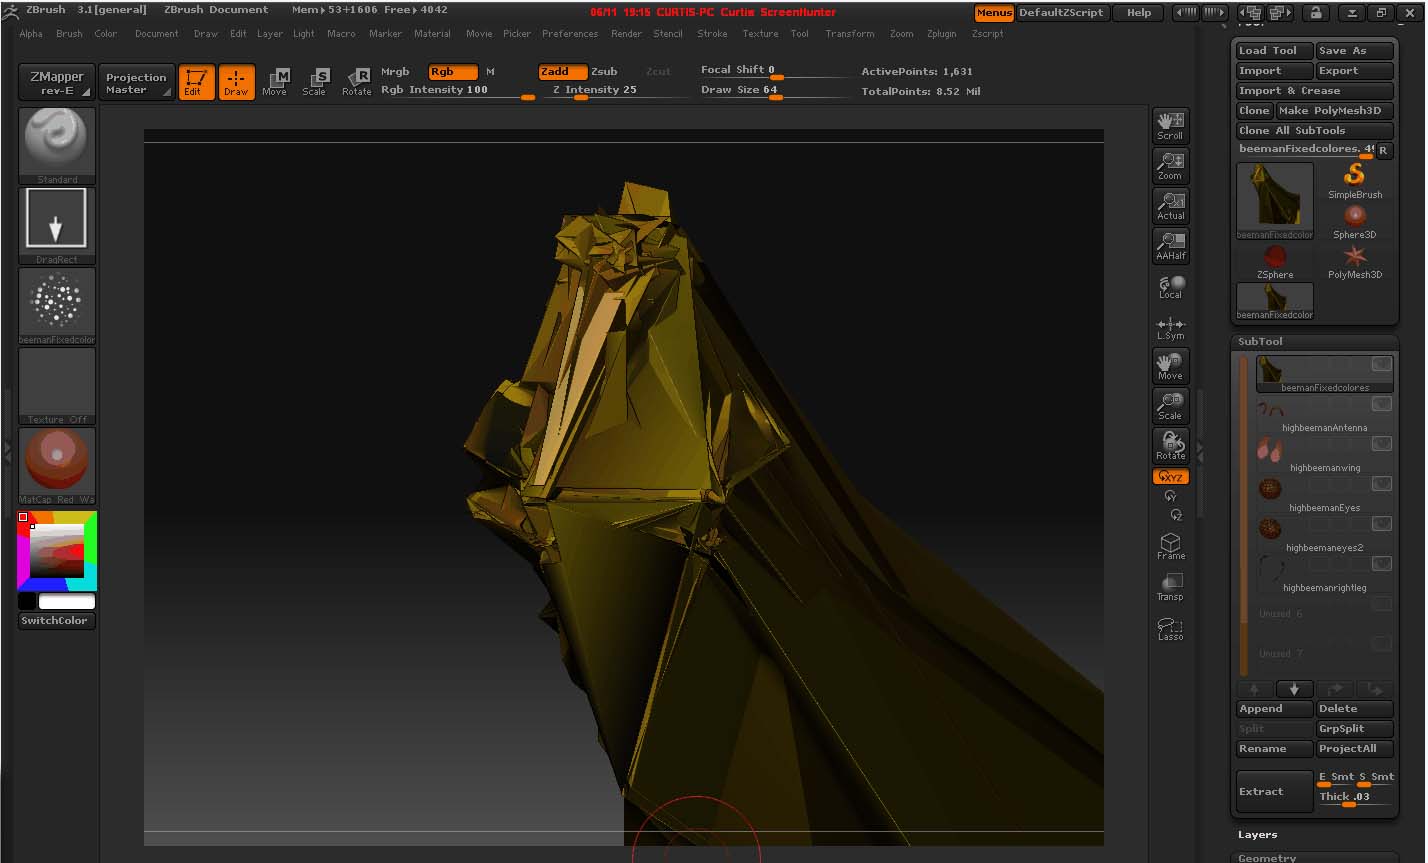Image resolution: width=1428 pixels, height=863 pixels.
Task: Select the Sphere3D tool
Action: [1355, 222]
